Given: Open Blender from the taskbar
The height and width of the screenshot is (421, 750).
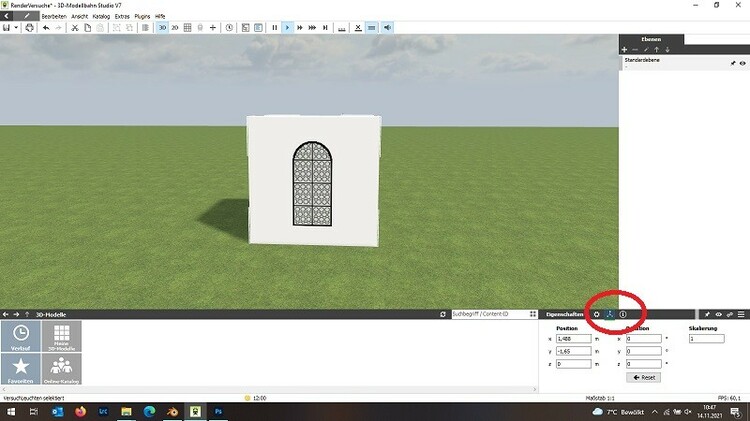Looking at the screenshot, I should (x=172, y=411).
